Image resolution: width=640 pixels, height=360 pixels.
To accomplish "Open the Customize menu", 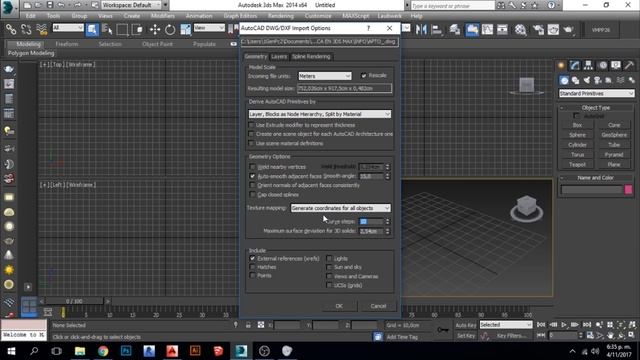I will pos(318,16).
